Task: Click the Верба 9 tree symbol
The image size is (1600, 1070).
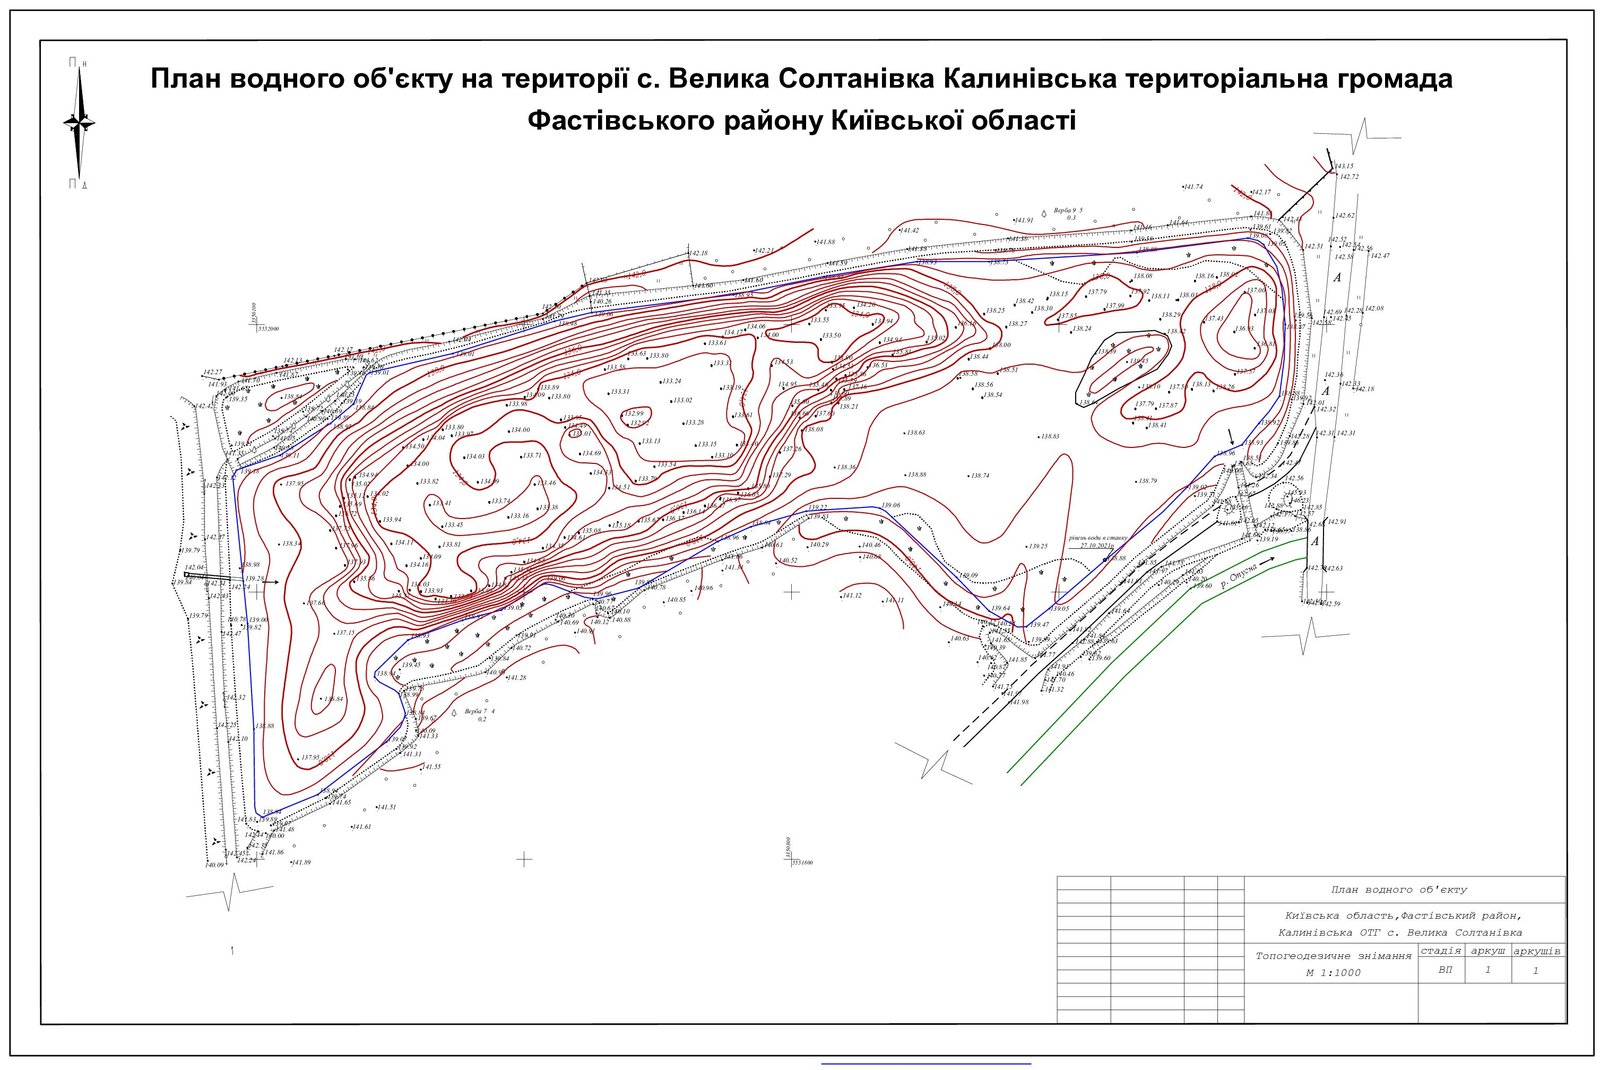Action: (x=1044, y=214)
